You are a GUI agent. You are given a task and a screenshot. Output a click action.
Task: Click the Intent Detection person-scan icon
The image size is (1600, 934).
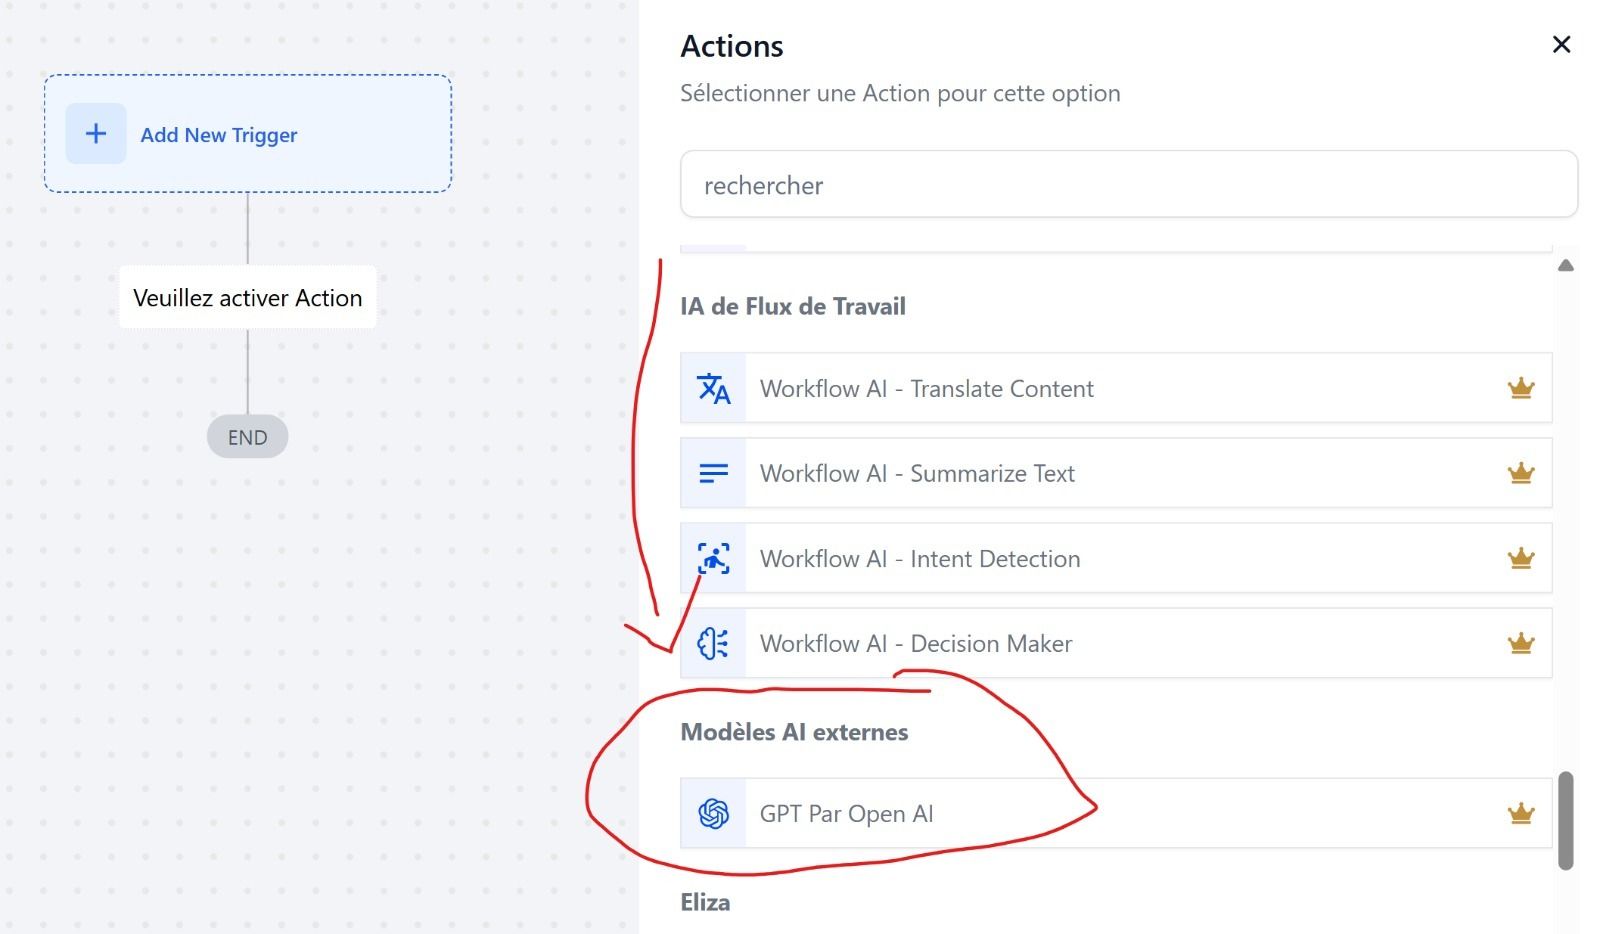[713, 558]
